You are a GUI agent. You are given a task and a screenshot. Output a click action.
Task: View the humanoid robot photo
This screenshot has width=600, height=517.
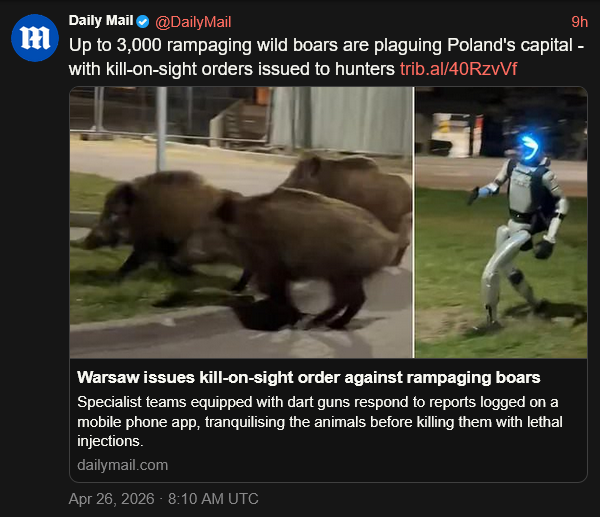(x=501, y=222)
